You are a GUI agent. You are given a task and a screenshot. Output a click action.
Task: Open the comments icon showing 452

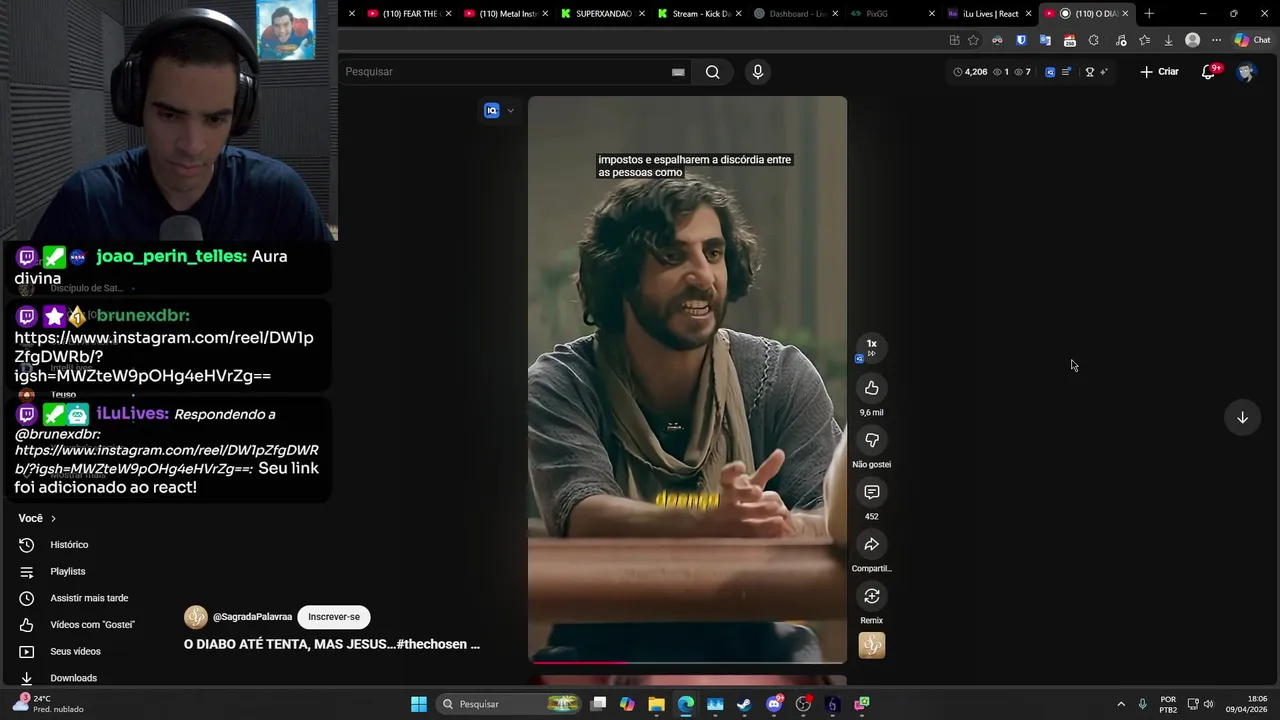pyautogui.click(x=871, y=492)
